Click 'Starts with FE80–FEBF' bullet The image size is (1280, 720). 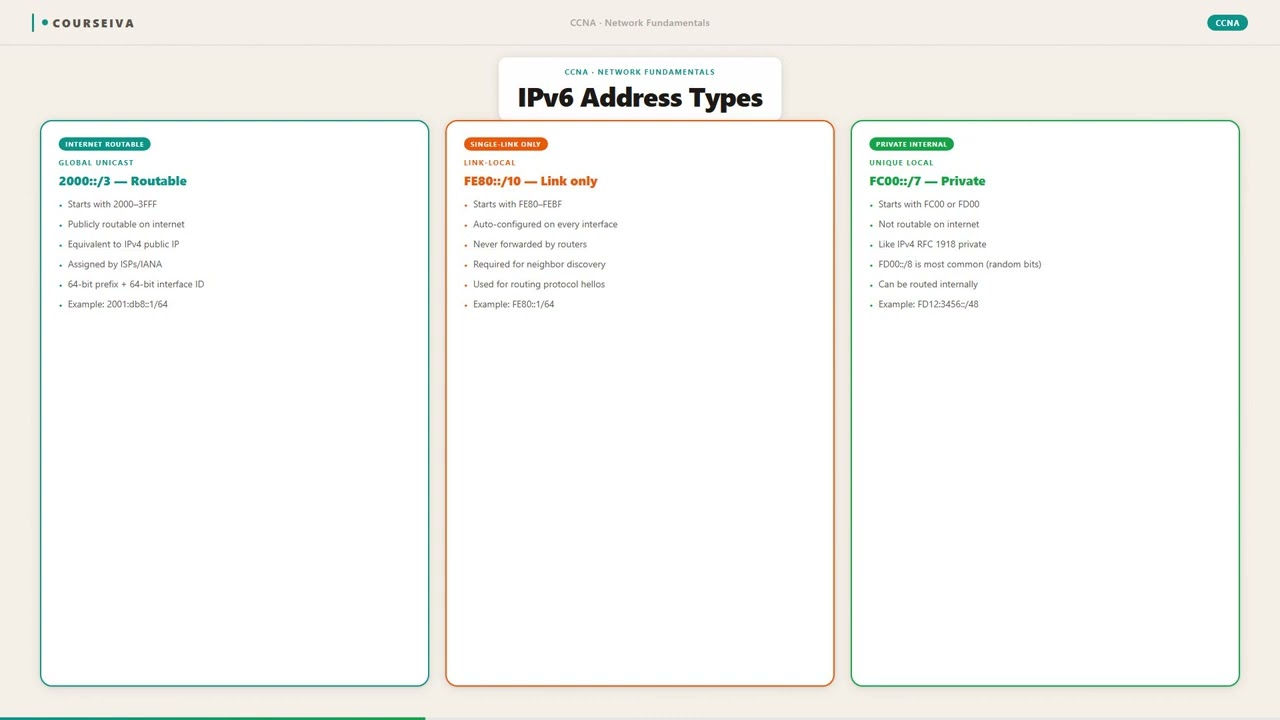point(517,204)
